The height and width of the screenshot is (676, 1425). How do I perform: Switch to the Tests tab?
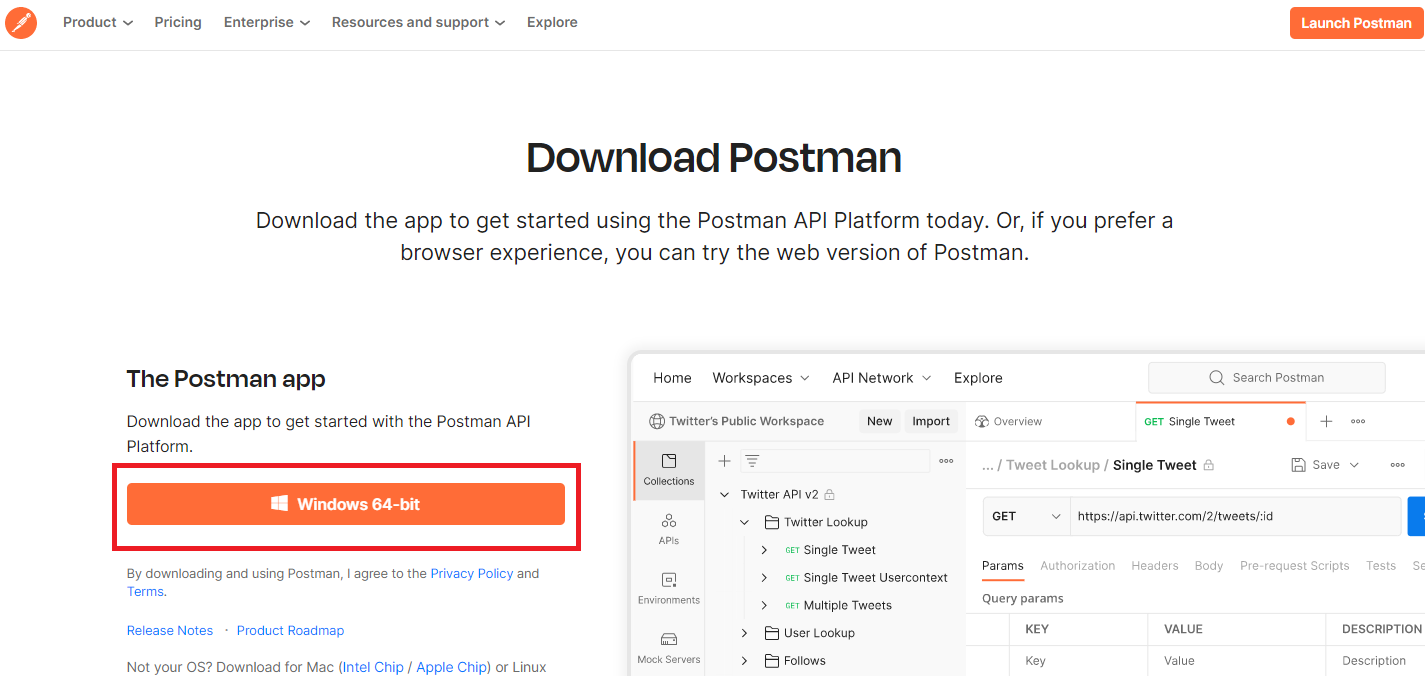[1381, 566]
